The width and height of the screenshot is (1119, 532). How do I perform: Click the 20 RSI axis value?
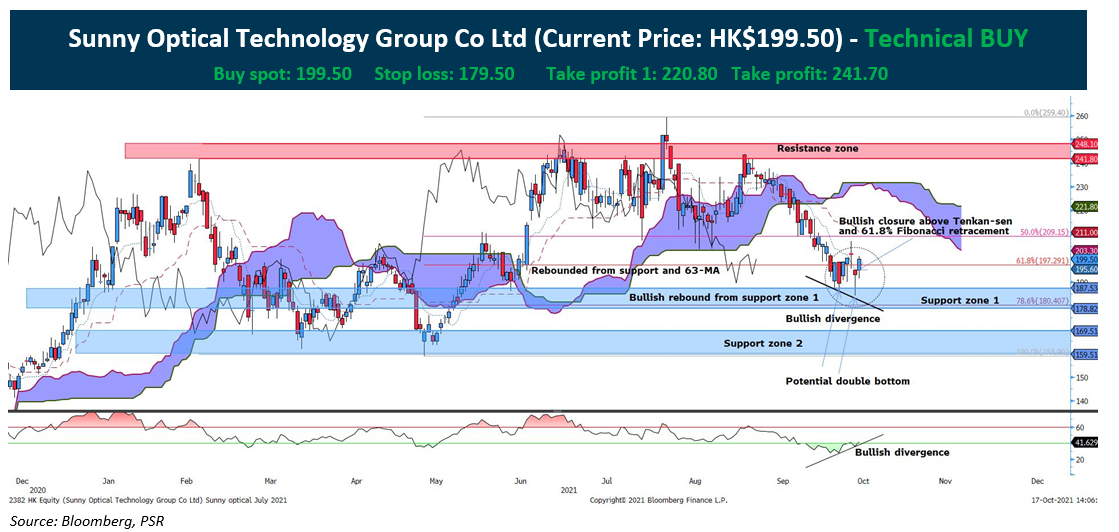tap(1080, 459)
